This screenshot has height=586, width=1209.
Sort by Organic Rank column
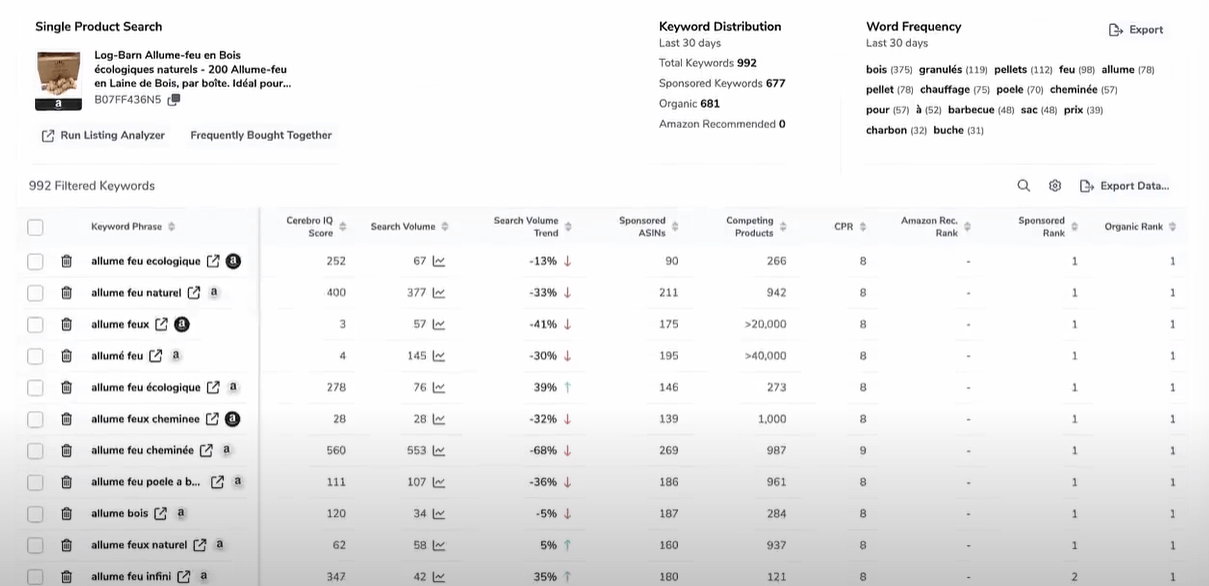1172,227
